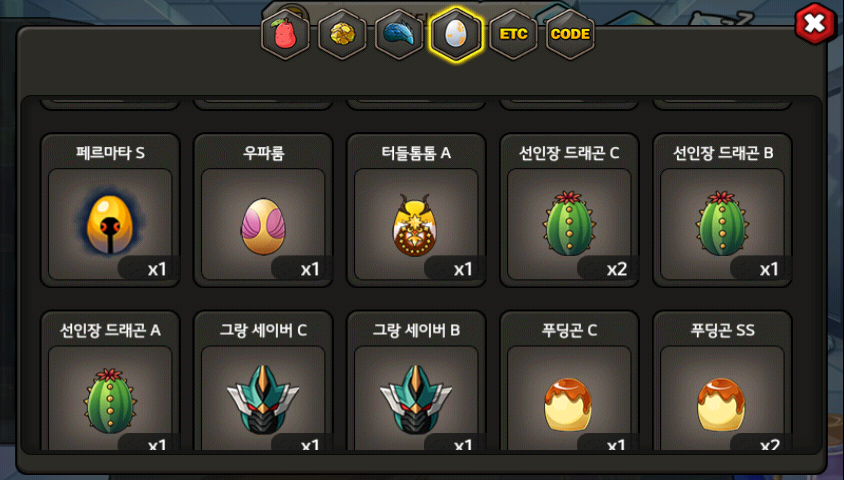Select the 선인장 드래곤 C cactus egg

569,223
